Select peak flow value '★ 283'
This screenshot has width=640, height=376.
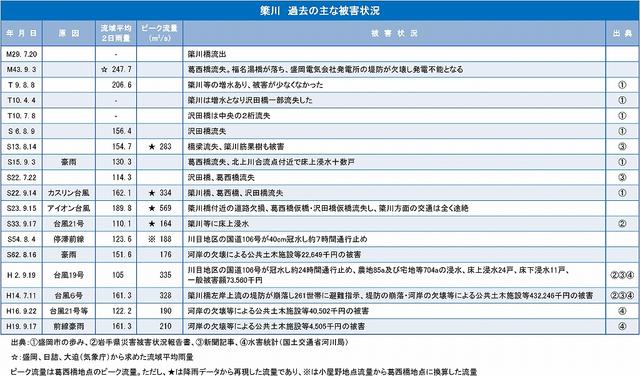pos(160,147)
